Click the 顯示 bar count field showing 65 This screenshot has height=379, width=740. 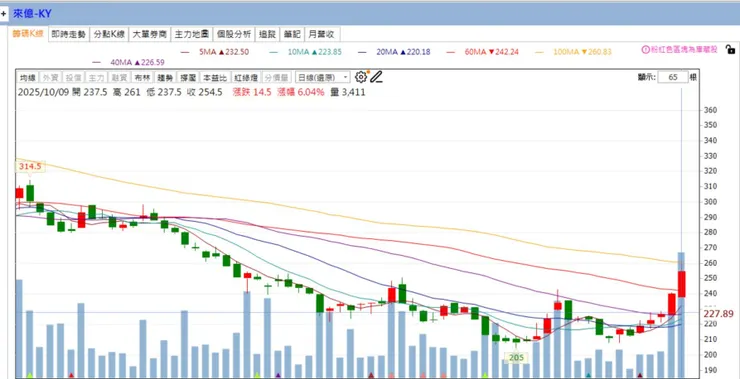point(673,77)
